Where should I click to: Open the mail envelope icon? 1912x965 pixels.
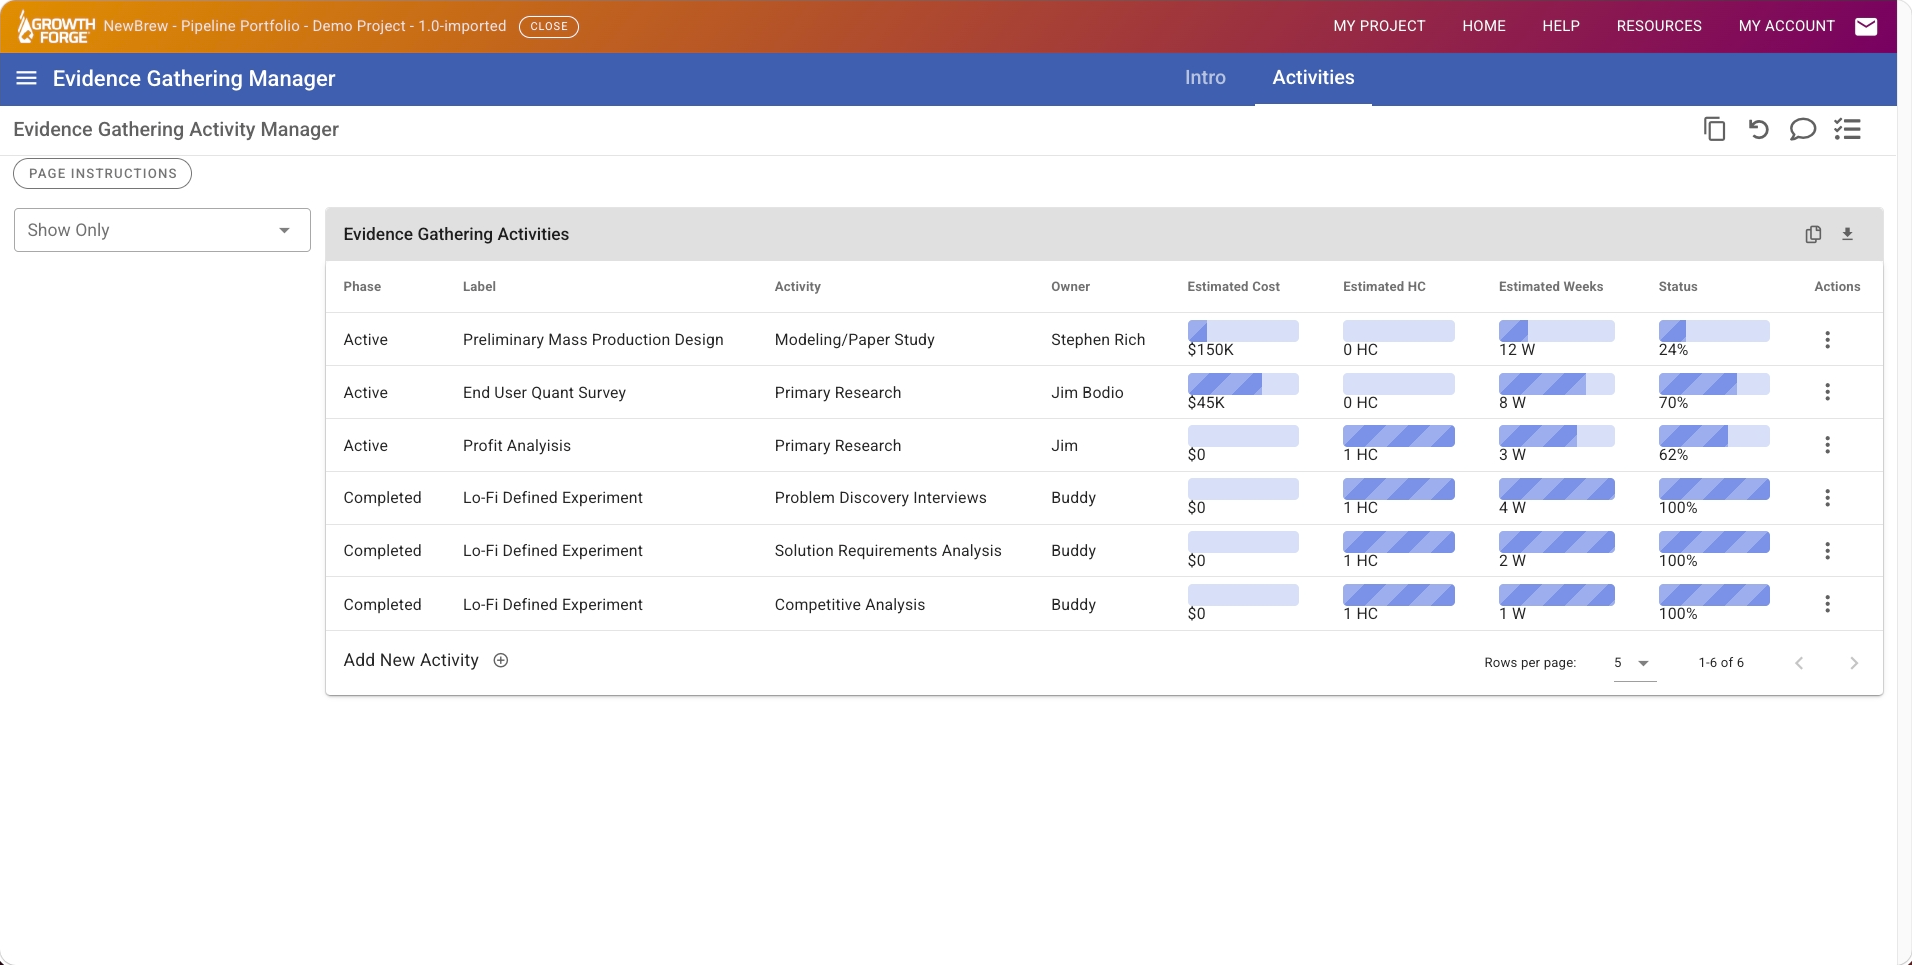point(1866,27)
